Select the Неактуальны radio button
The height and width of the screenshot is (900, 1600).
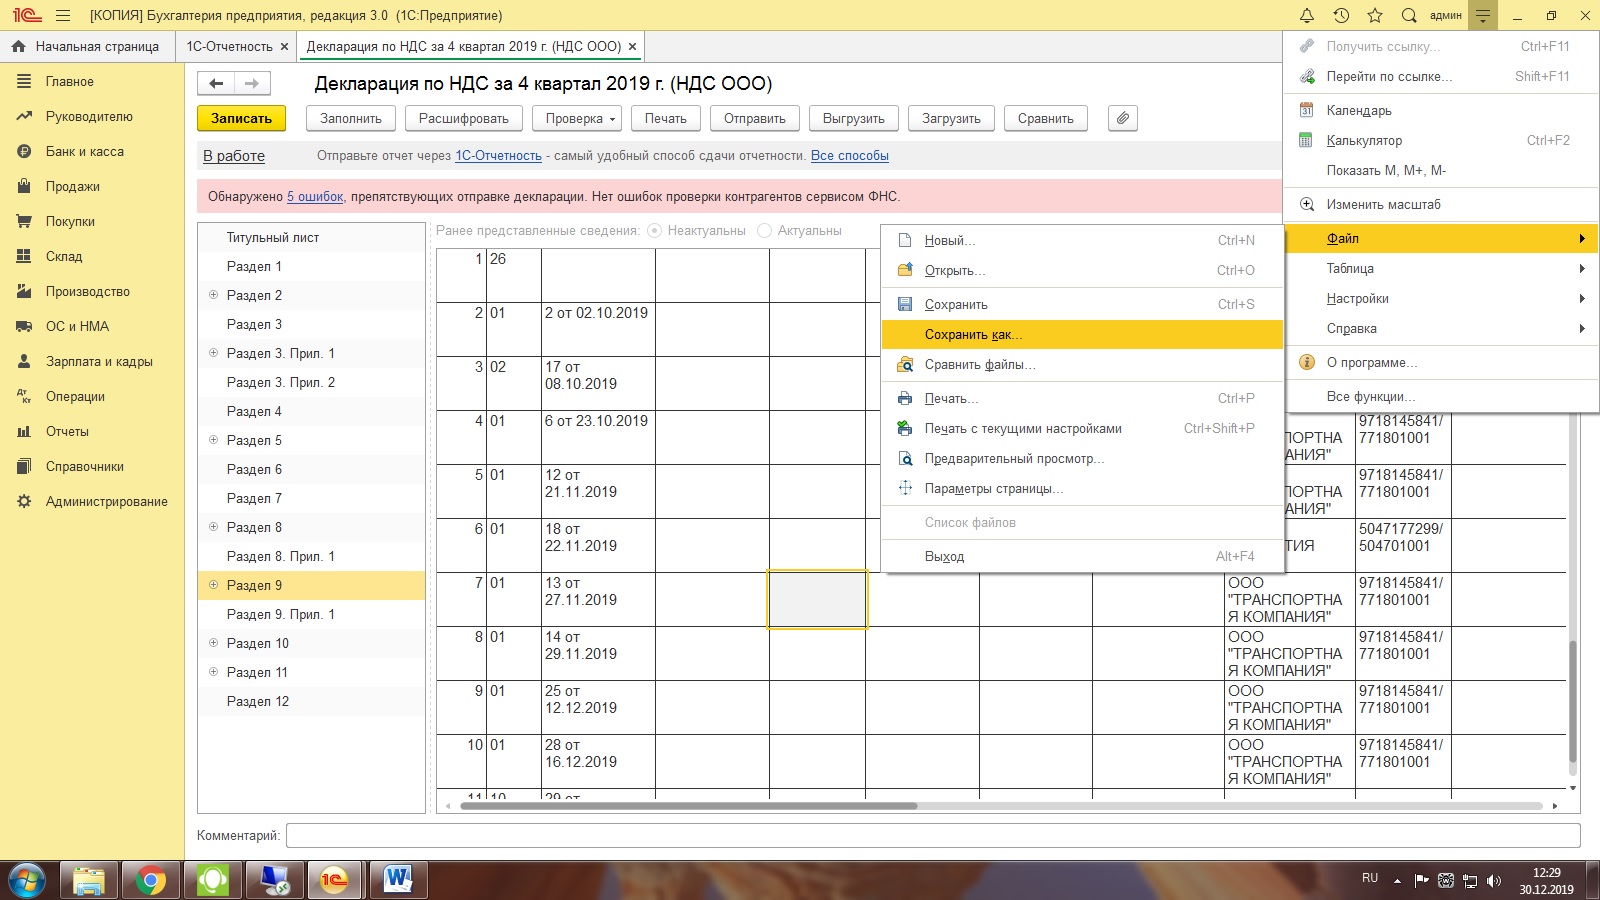point(655,231)
